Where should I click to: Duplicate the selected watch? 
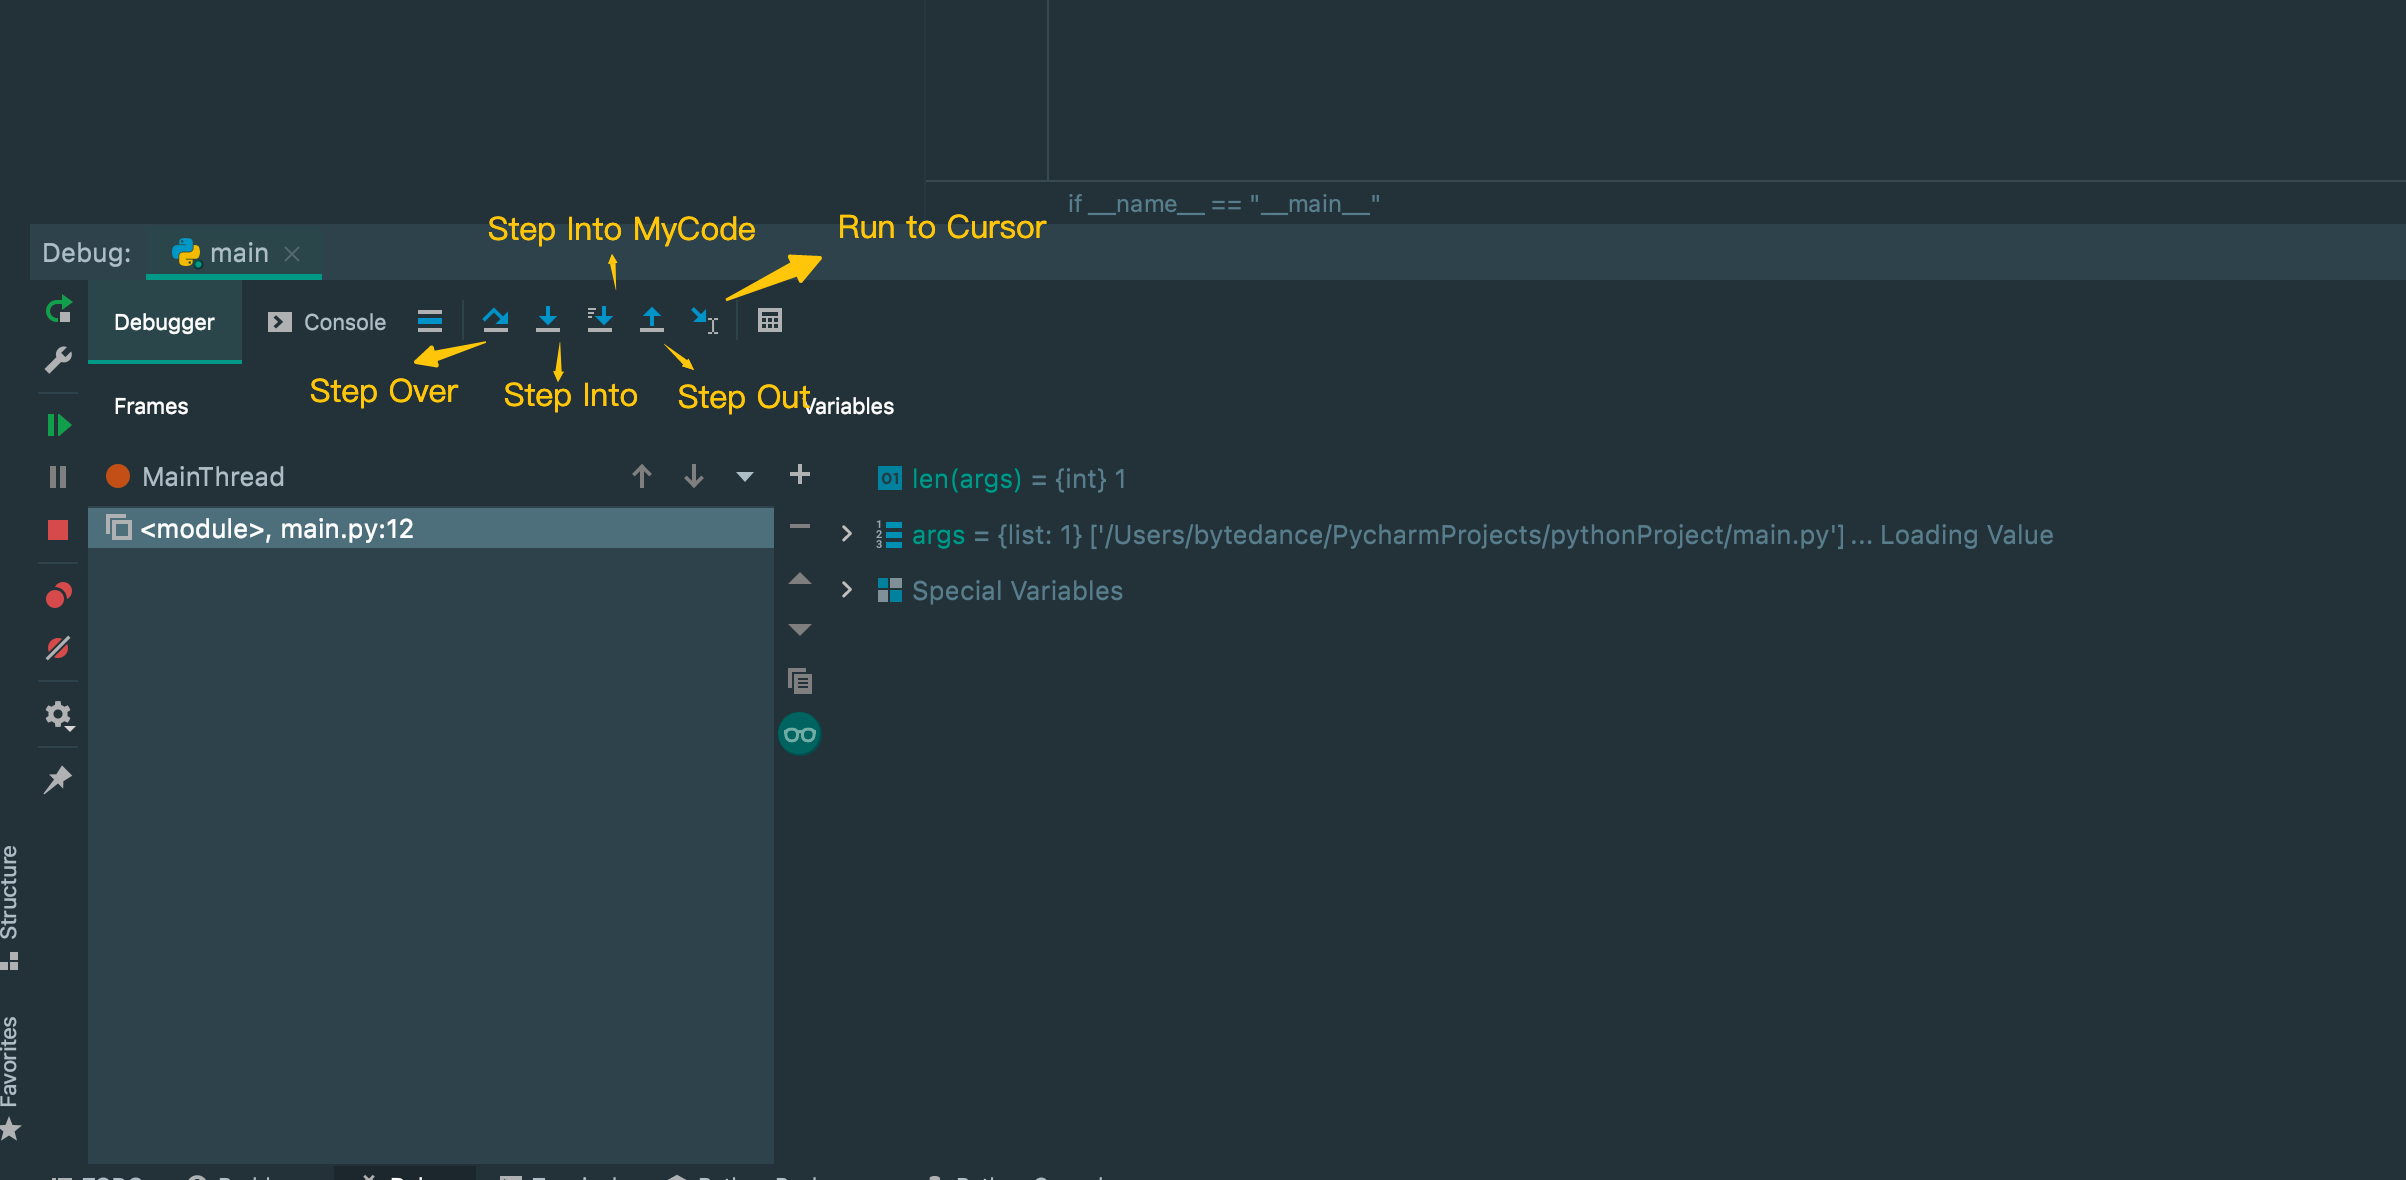[800, 682]
